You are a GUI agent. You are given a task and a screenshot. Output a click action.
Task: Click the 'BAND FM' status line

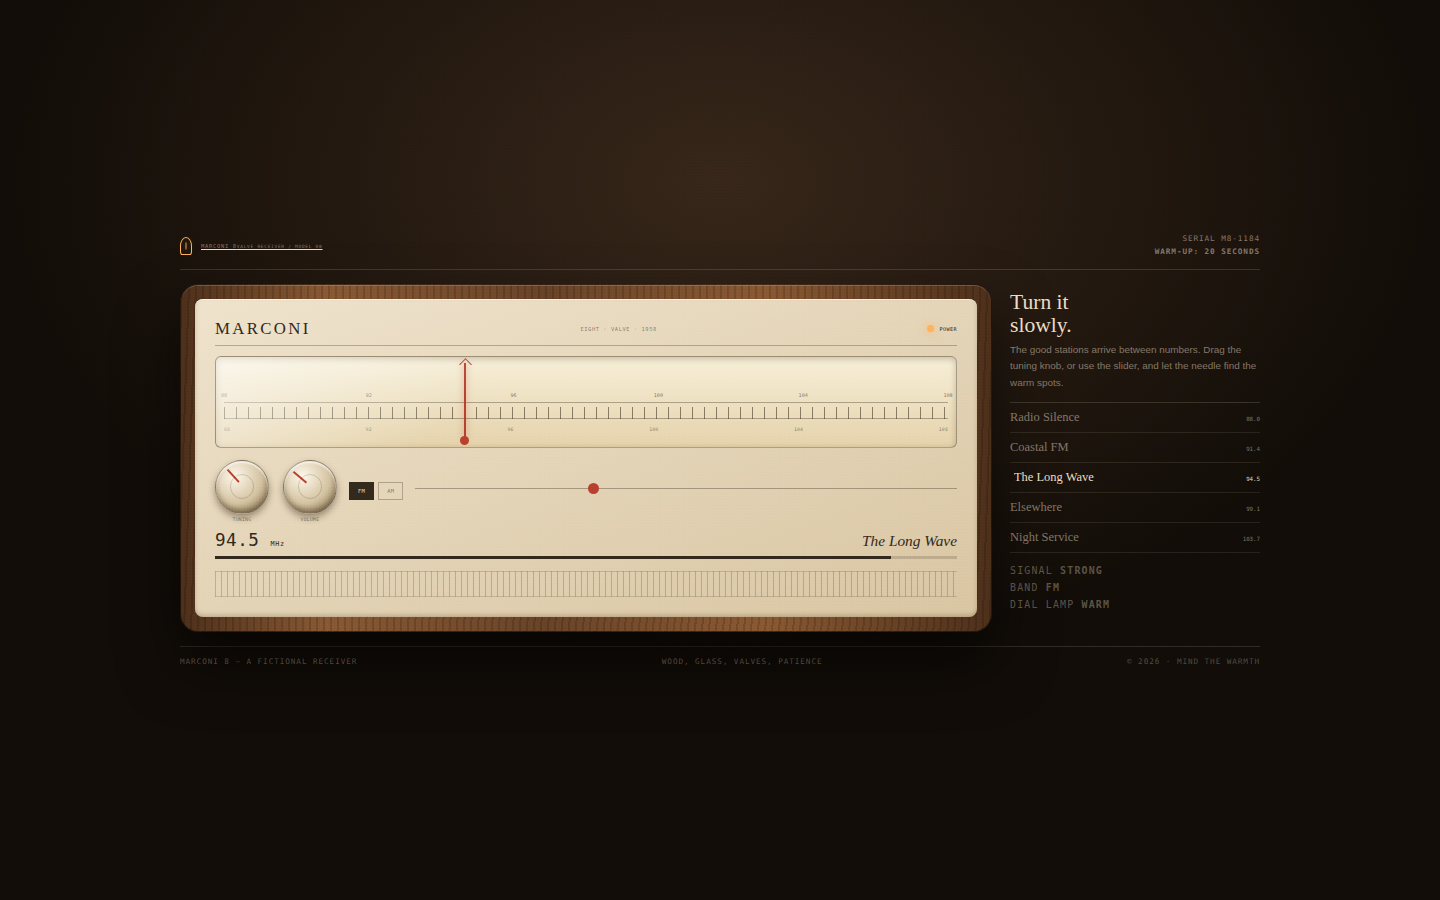point(1035,588)
